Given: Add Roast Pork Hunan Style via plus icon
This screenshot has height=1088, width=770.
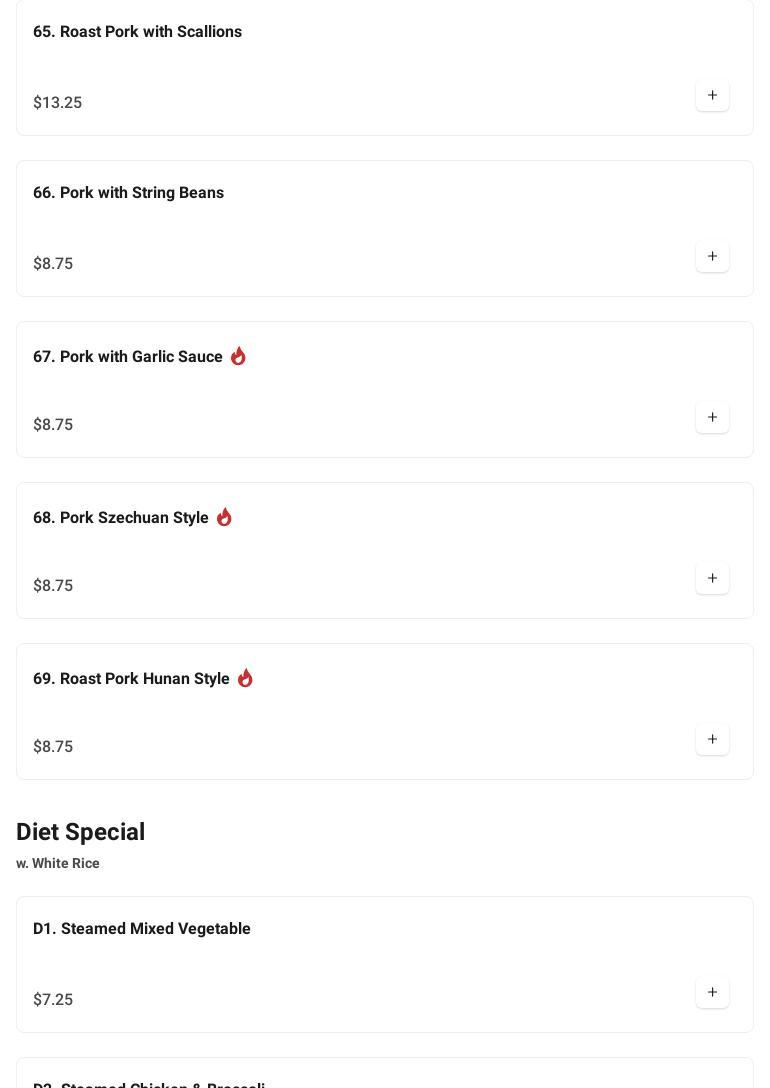Looking at the screenshot, I should point(712,740).
